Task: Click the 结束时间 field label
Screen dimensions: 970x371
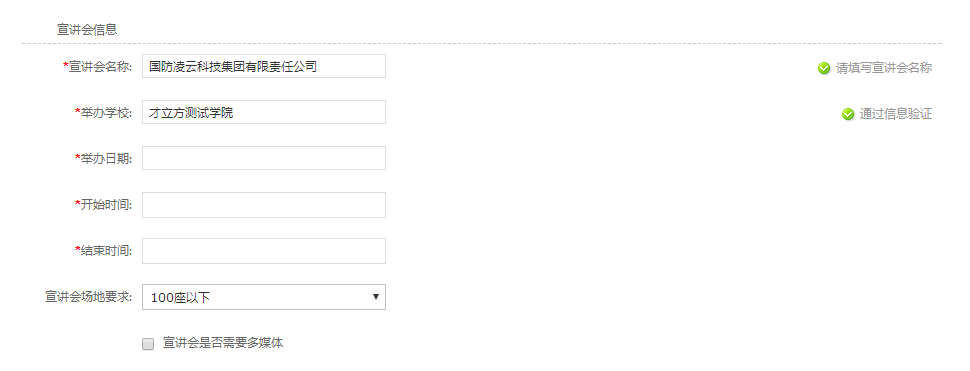Action: [104, 250]
